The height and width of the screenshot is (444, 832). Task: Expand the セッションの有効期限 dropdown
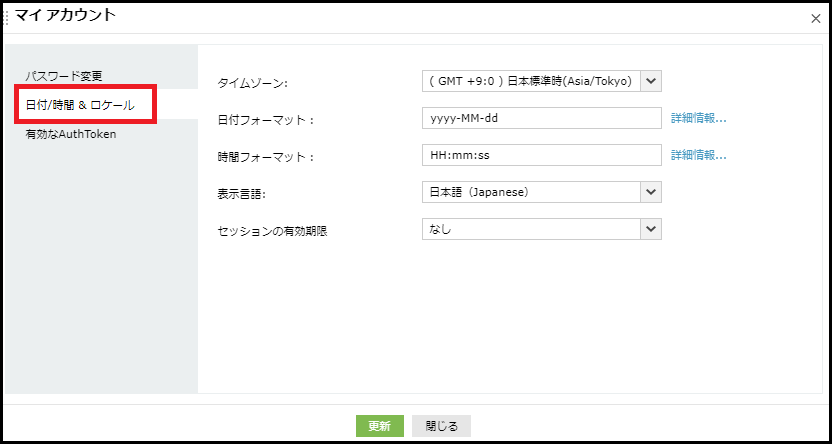(x=530, y=230)
